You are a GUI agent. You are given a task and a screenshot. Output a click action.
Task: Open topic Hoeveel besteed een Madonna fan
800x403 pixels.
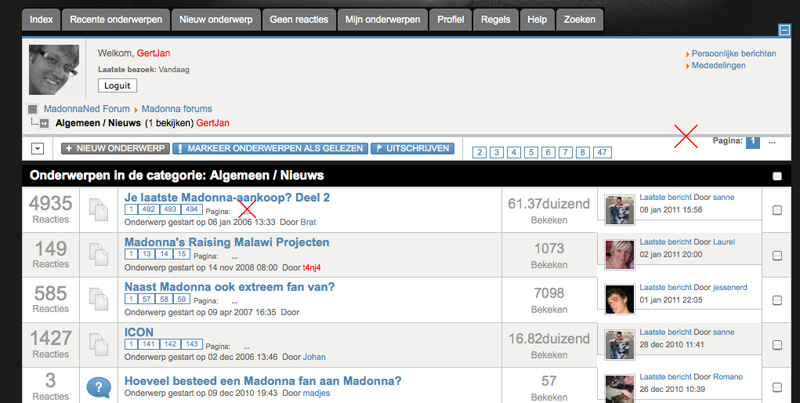pyautogui.click(x=263, y=381)
